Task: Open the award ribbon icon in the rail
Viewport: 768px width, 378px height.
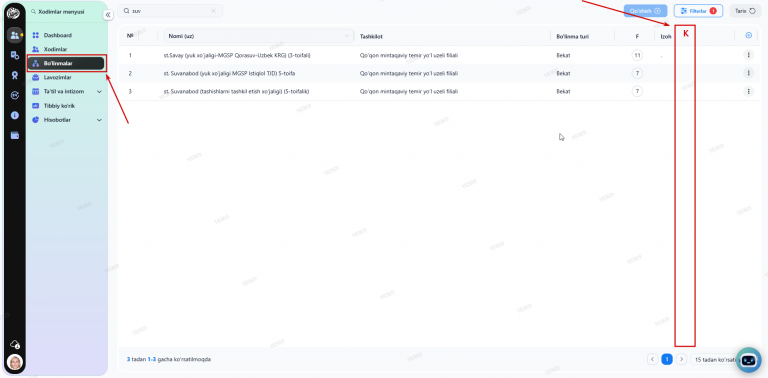Action: pyautogui.click(x=15, y=75)
